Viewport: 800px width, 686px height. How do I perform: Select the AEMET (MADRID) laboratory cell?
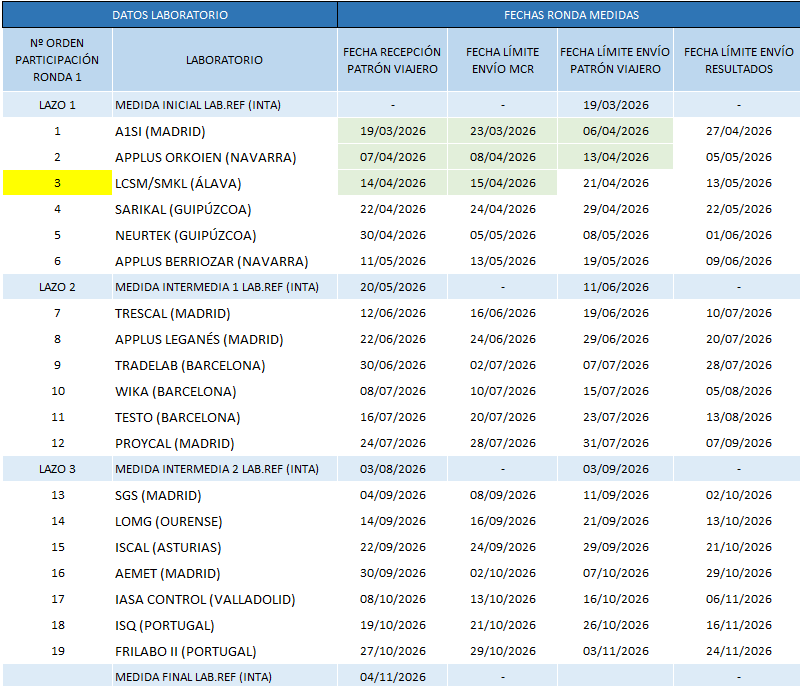(167, 573)
